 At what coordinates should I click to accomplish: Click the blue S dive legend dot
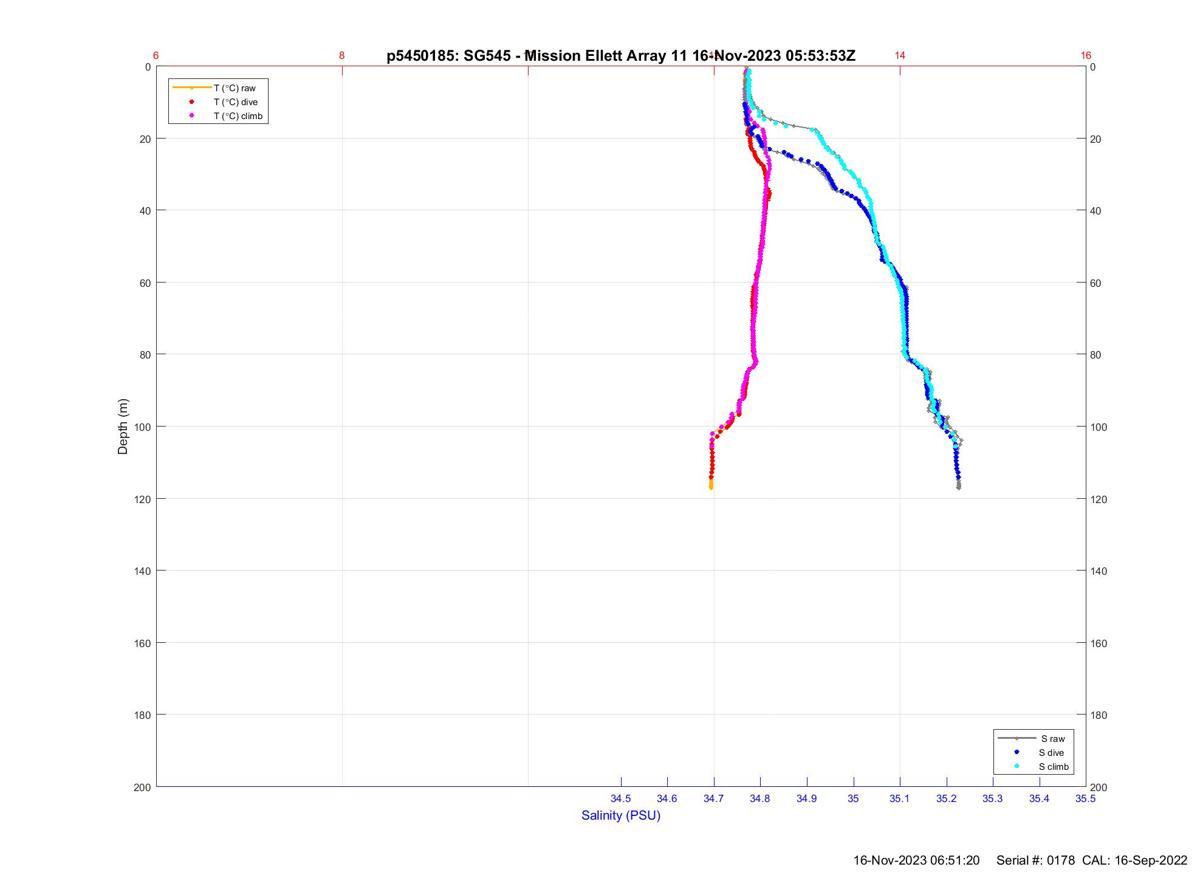pyautogui.click(x=1016, y=752)
